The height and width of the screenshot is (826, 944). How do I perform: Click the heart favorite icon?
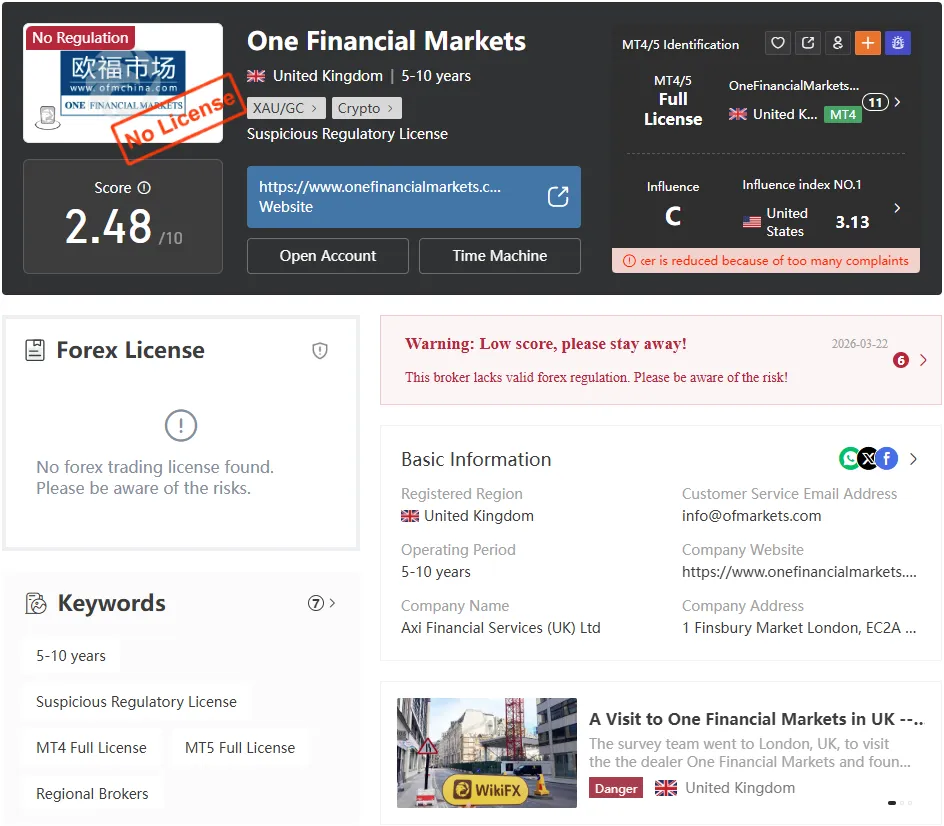(x=778, y=43)
